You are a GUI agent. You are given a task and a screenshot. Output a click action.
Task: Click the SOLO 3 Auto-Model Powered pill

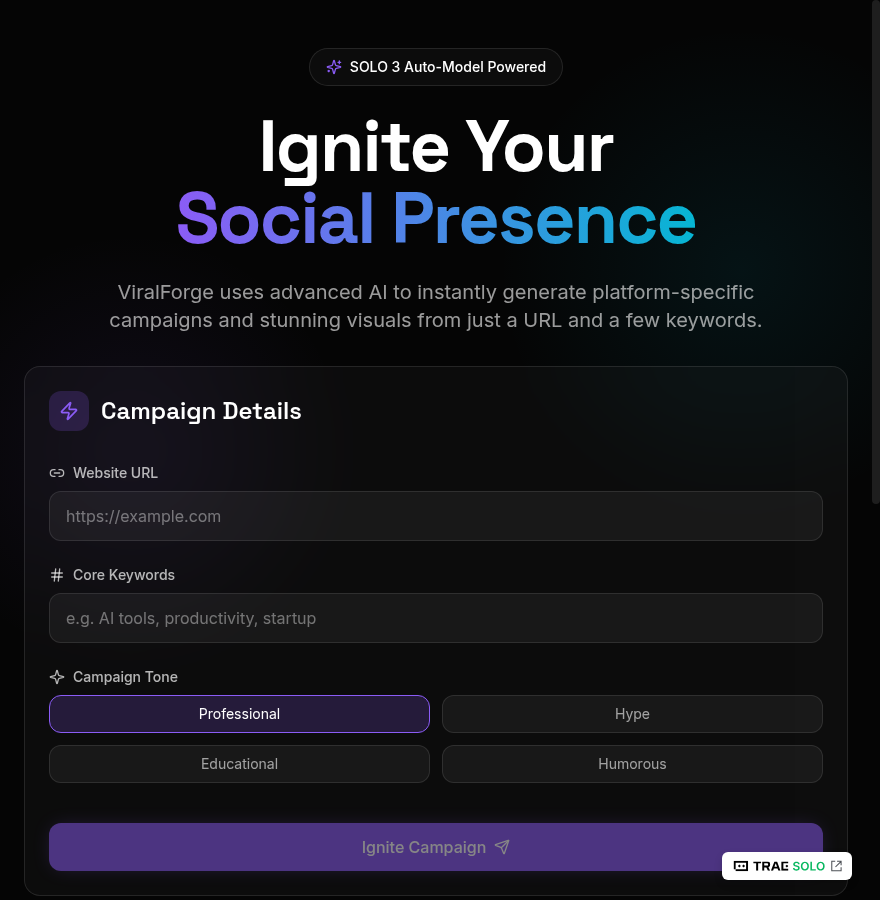[436, 67]
